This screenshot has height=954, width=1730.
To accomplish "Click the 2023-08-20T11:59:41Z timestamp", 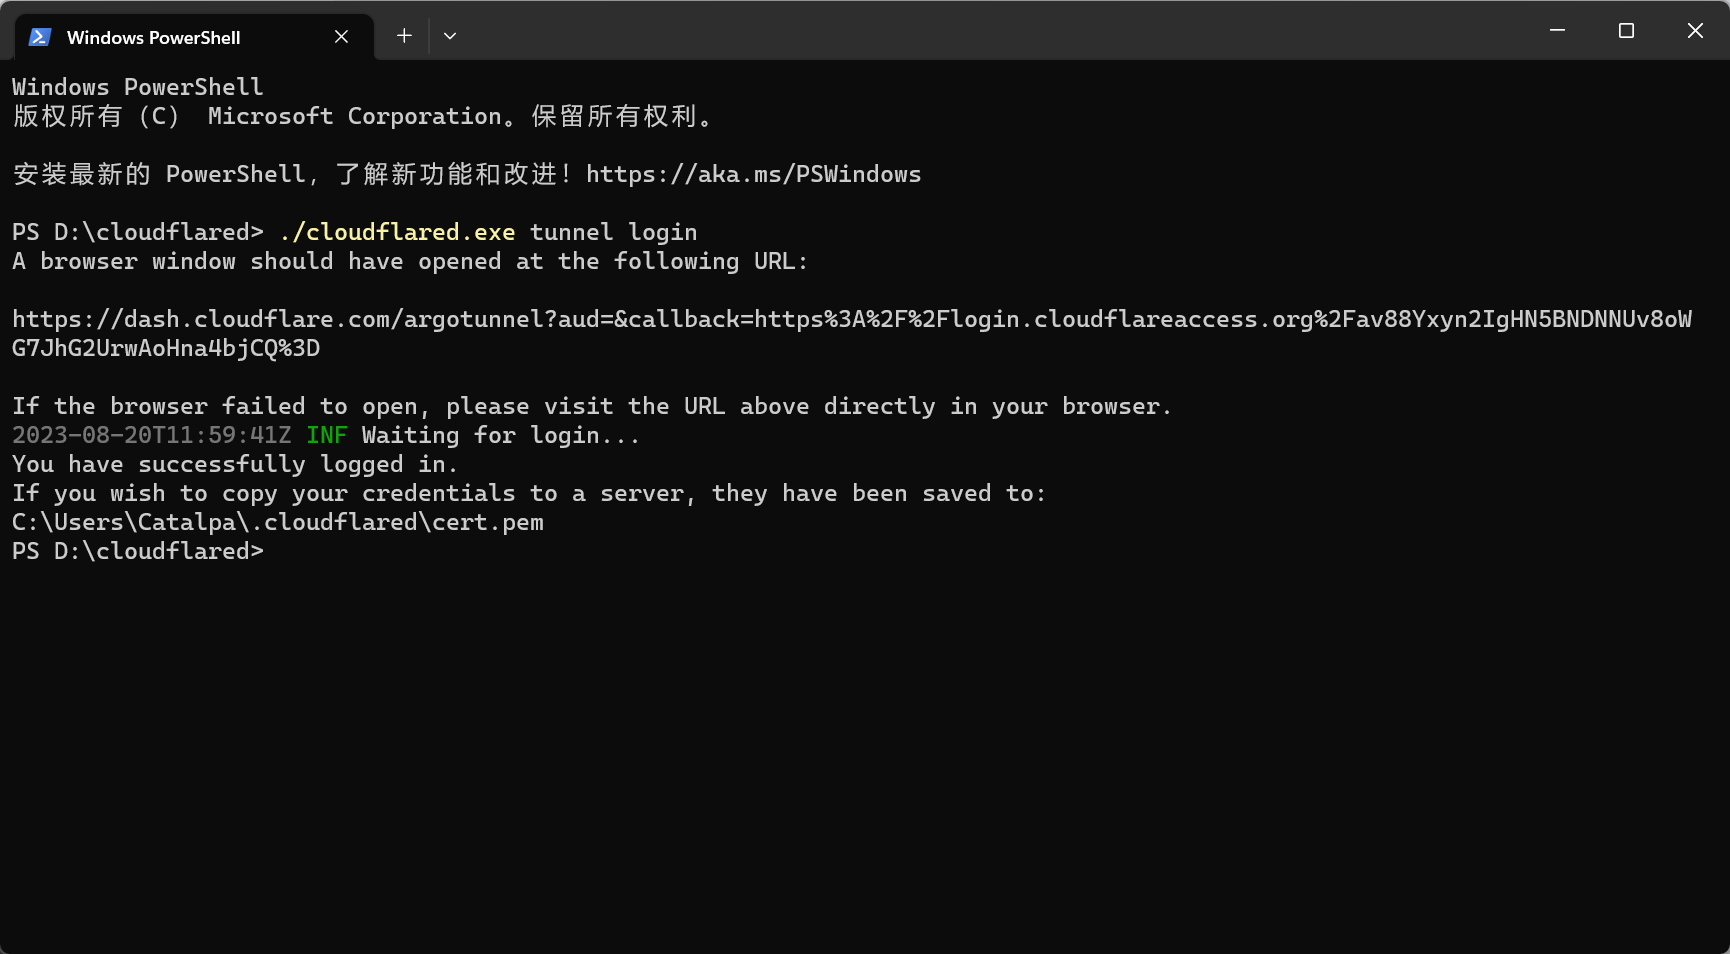I will pyautogui.click(x=152, y=435).
